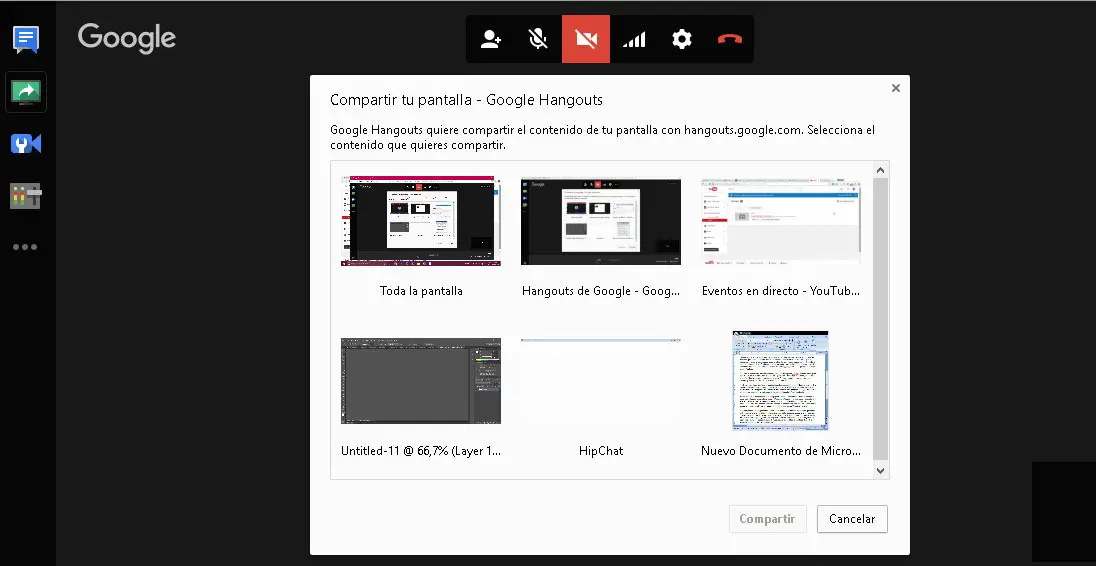
Task: Select the Hangouts de Google window thumbnail
Action: 601,221
